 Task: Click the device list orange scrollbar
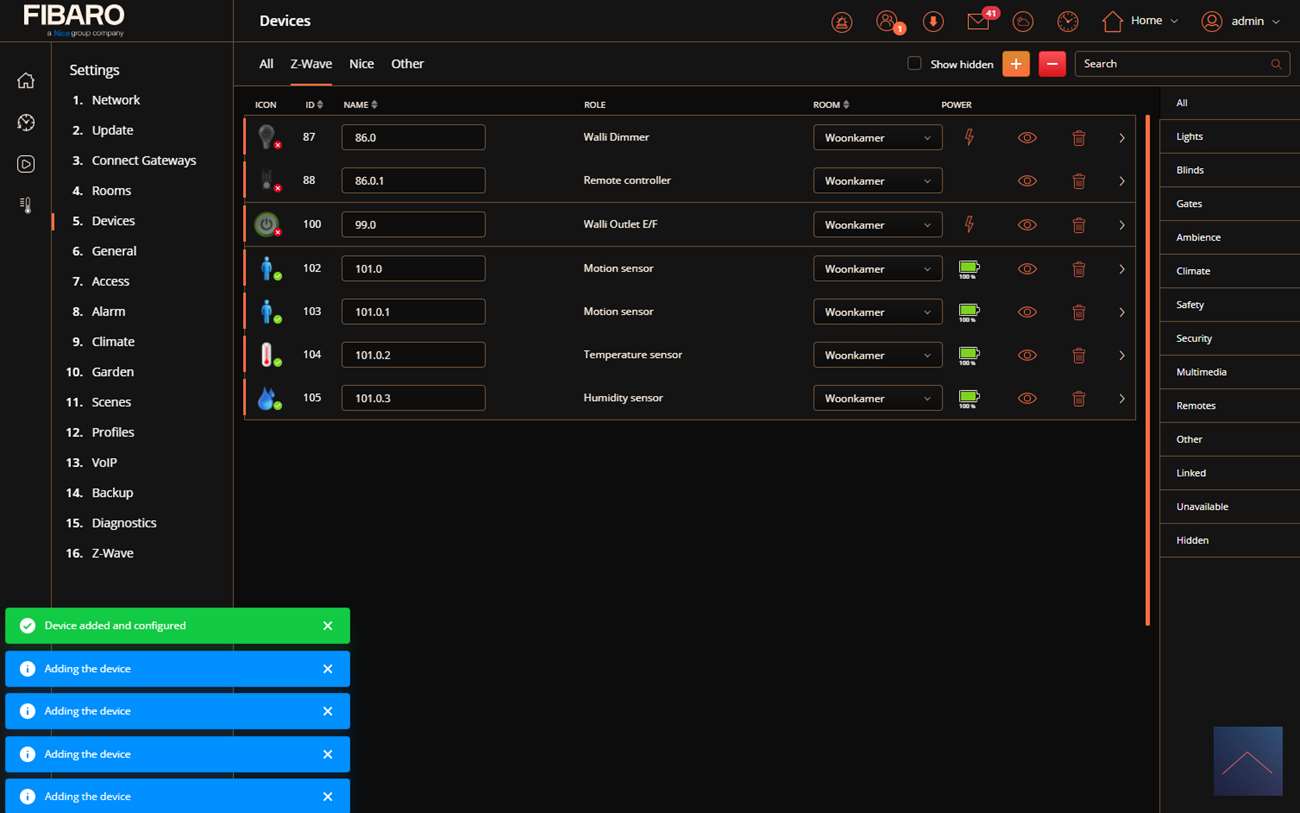pyautogui.click(x=1147, y=370)
